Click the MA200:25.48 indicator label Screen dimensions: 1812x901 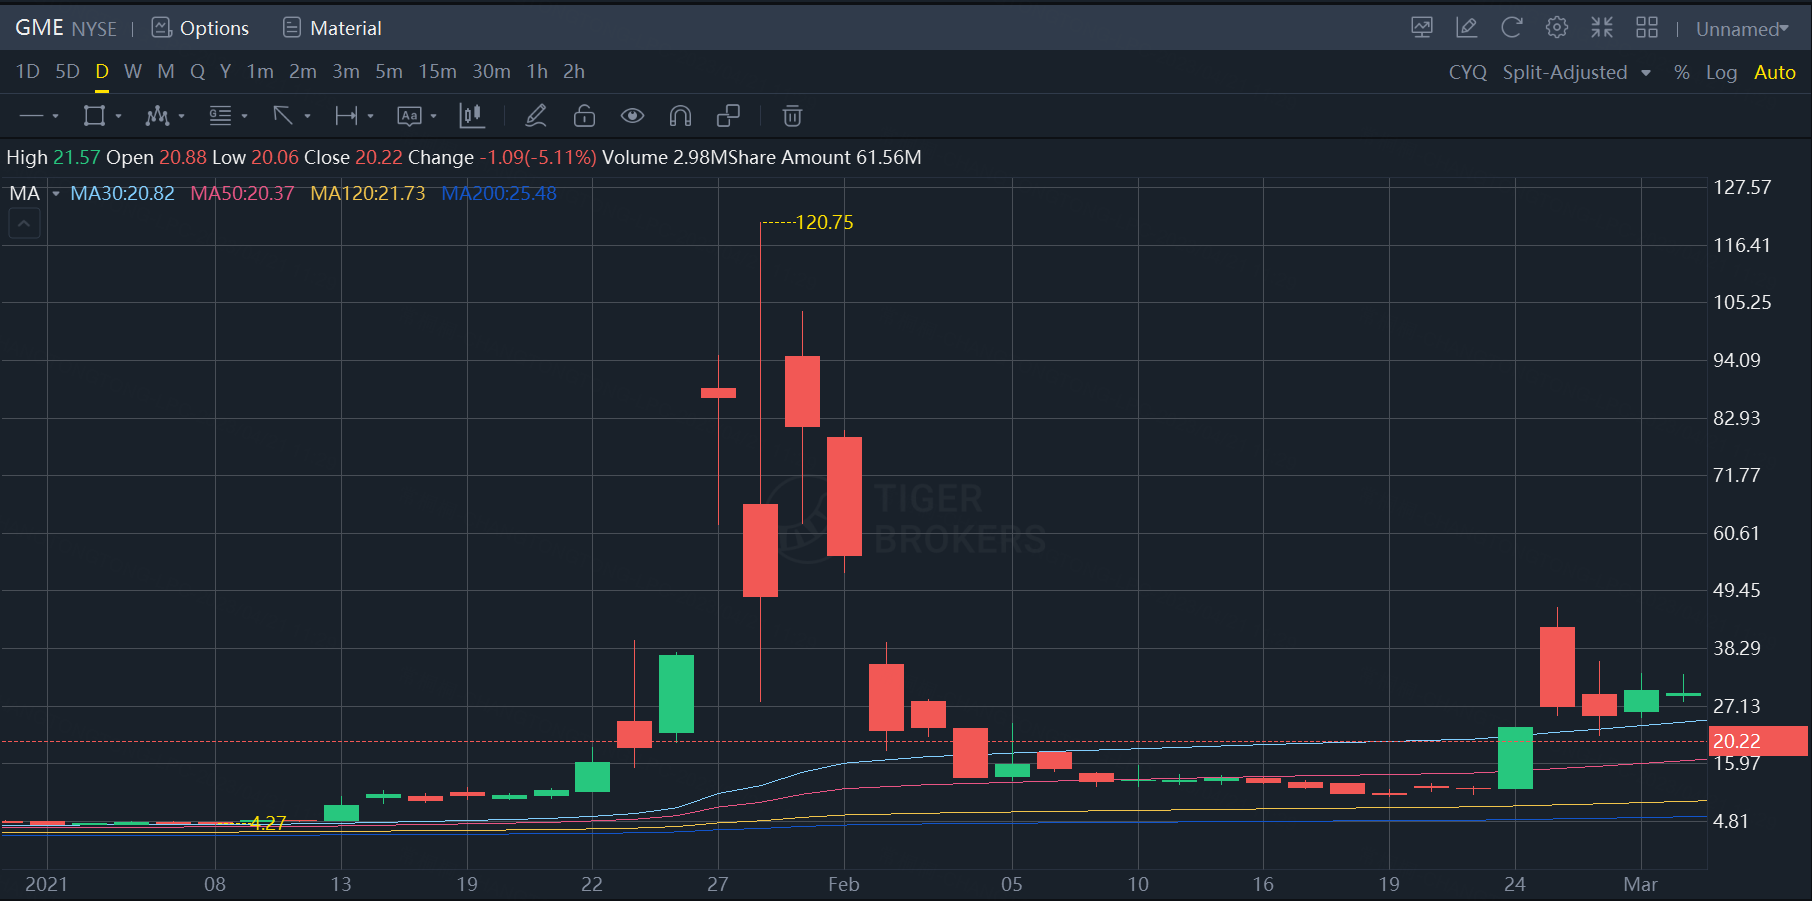pyautogui.click(x=499, y=193)
